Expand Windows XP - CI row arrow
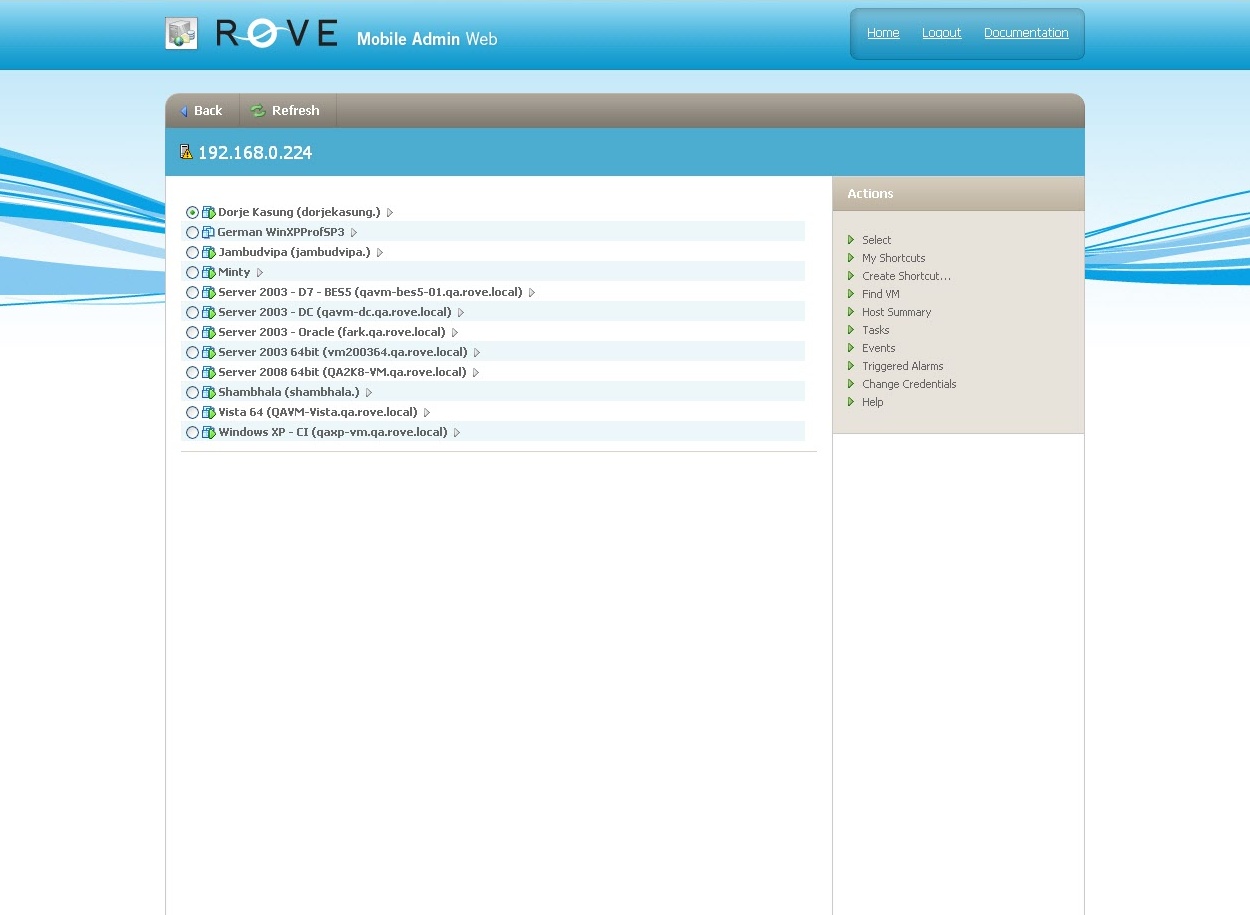 tap(457, 433)
